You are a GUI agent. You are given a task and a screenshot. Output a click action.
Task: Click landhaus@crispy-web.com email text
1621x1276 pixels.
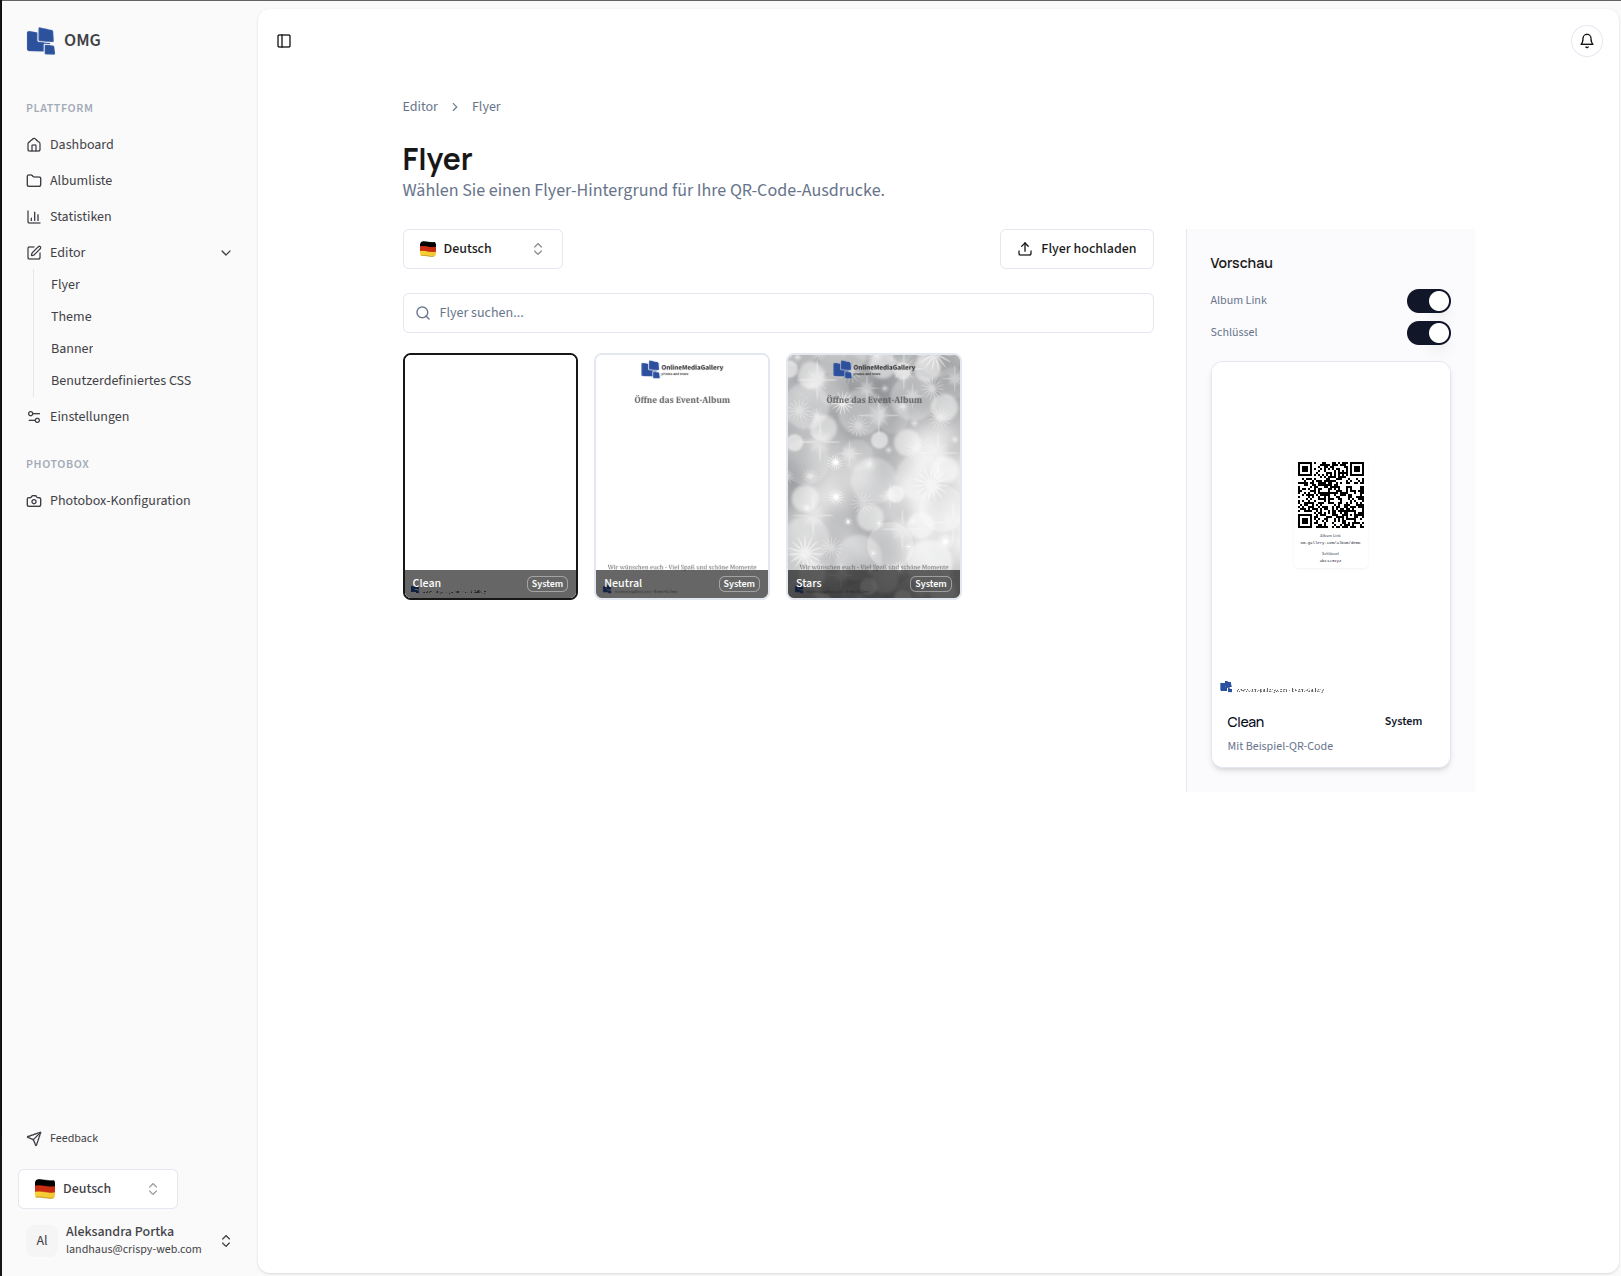point(134,1250)
